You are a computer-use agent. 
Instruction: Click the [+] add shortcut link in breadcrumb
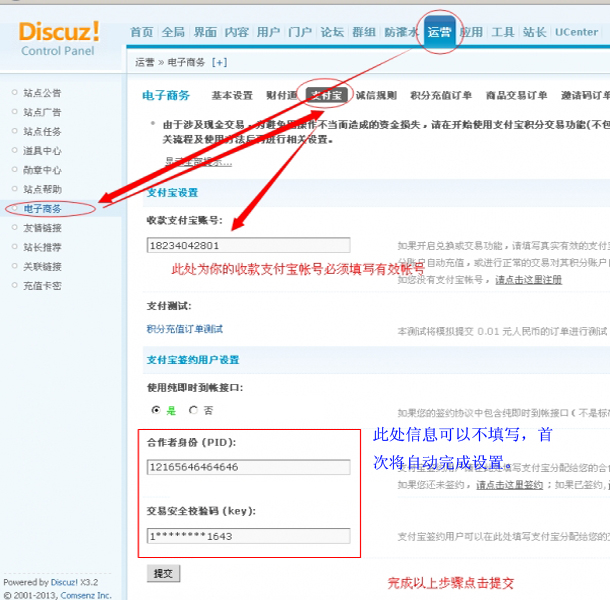219,62
